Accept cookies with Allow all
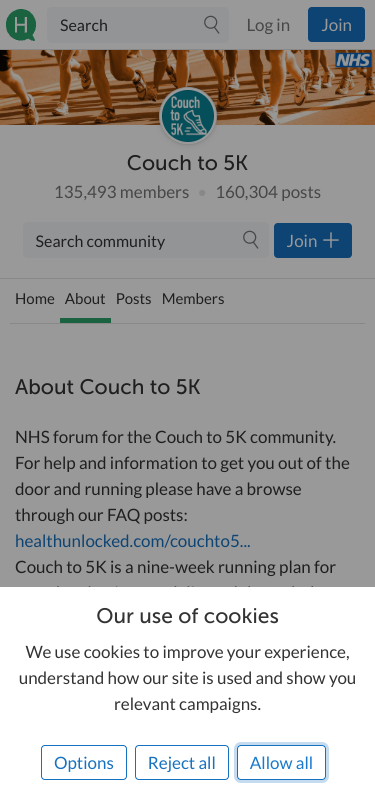375x812 pixels. [x=281, y=762]
